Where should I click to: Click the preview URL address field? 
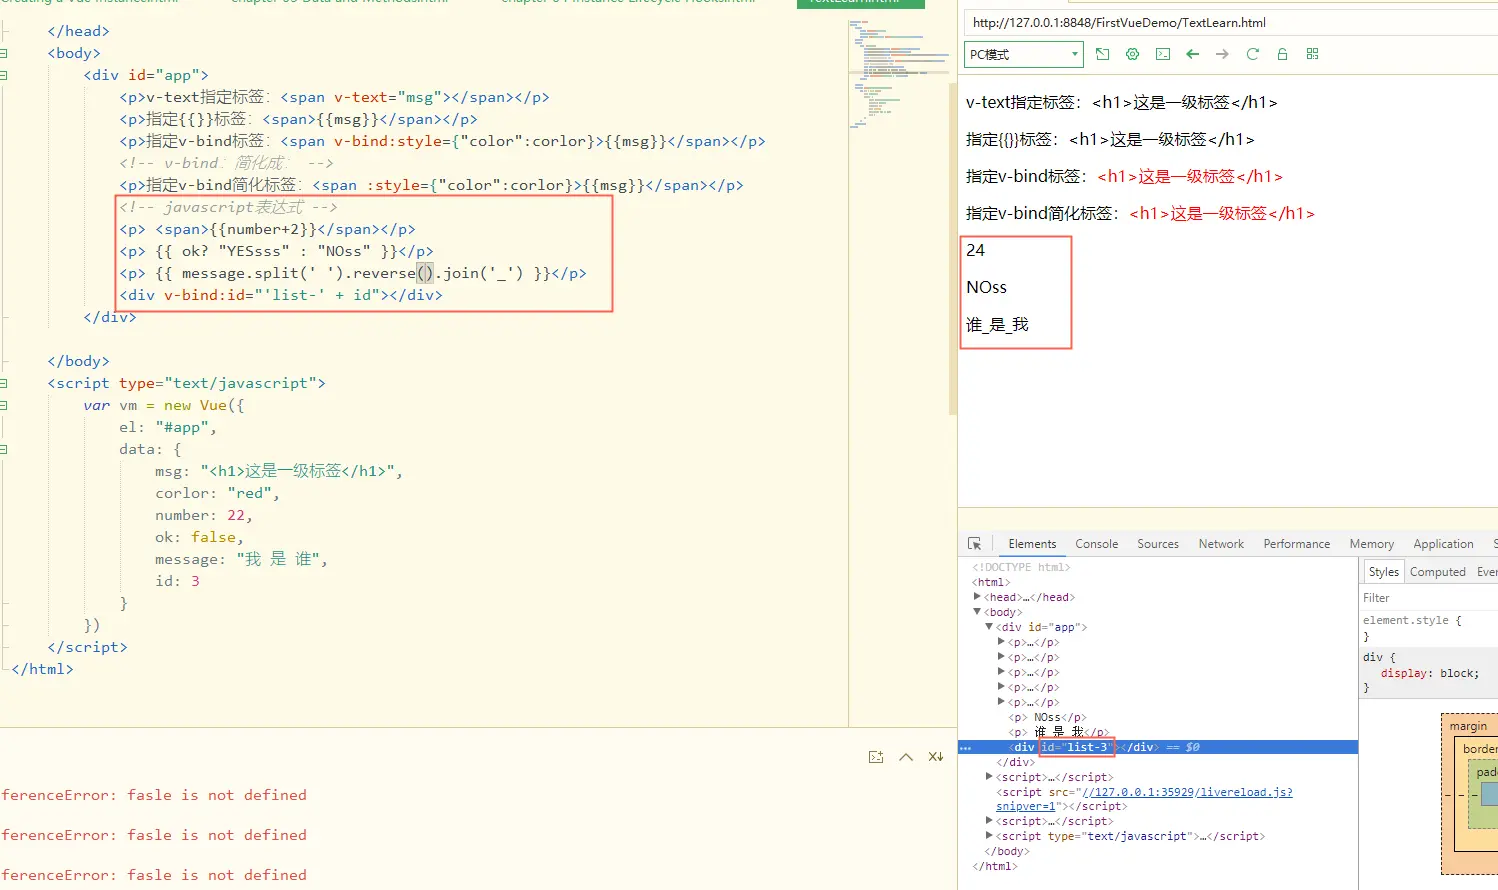1232,22
